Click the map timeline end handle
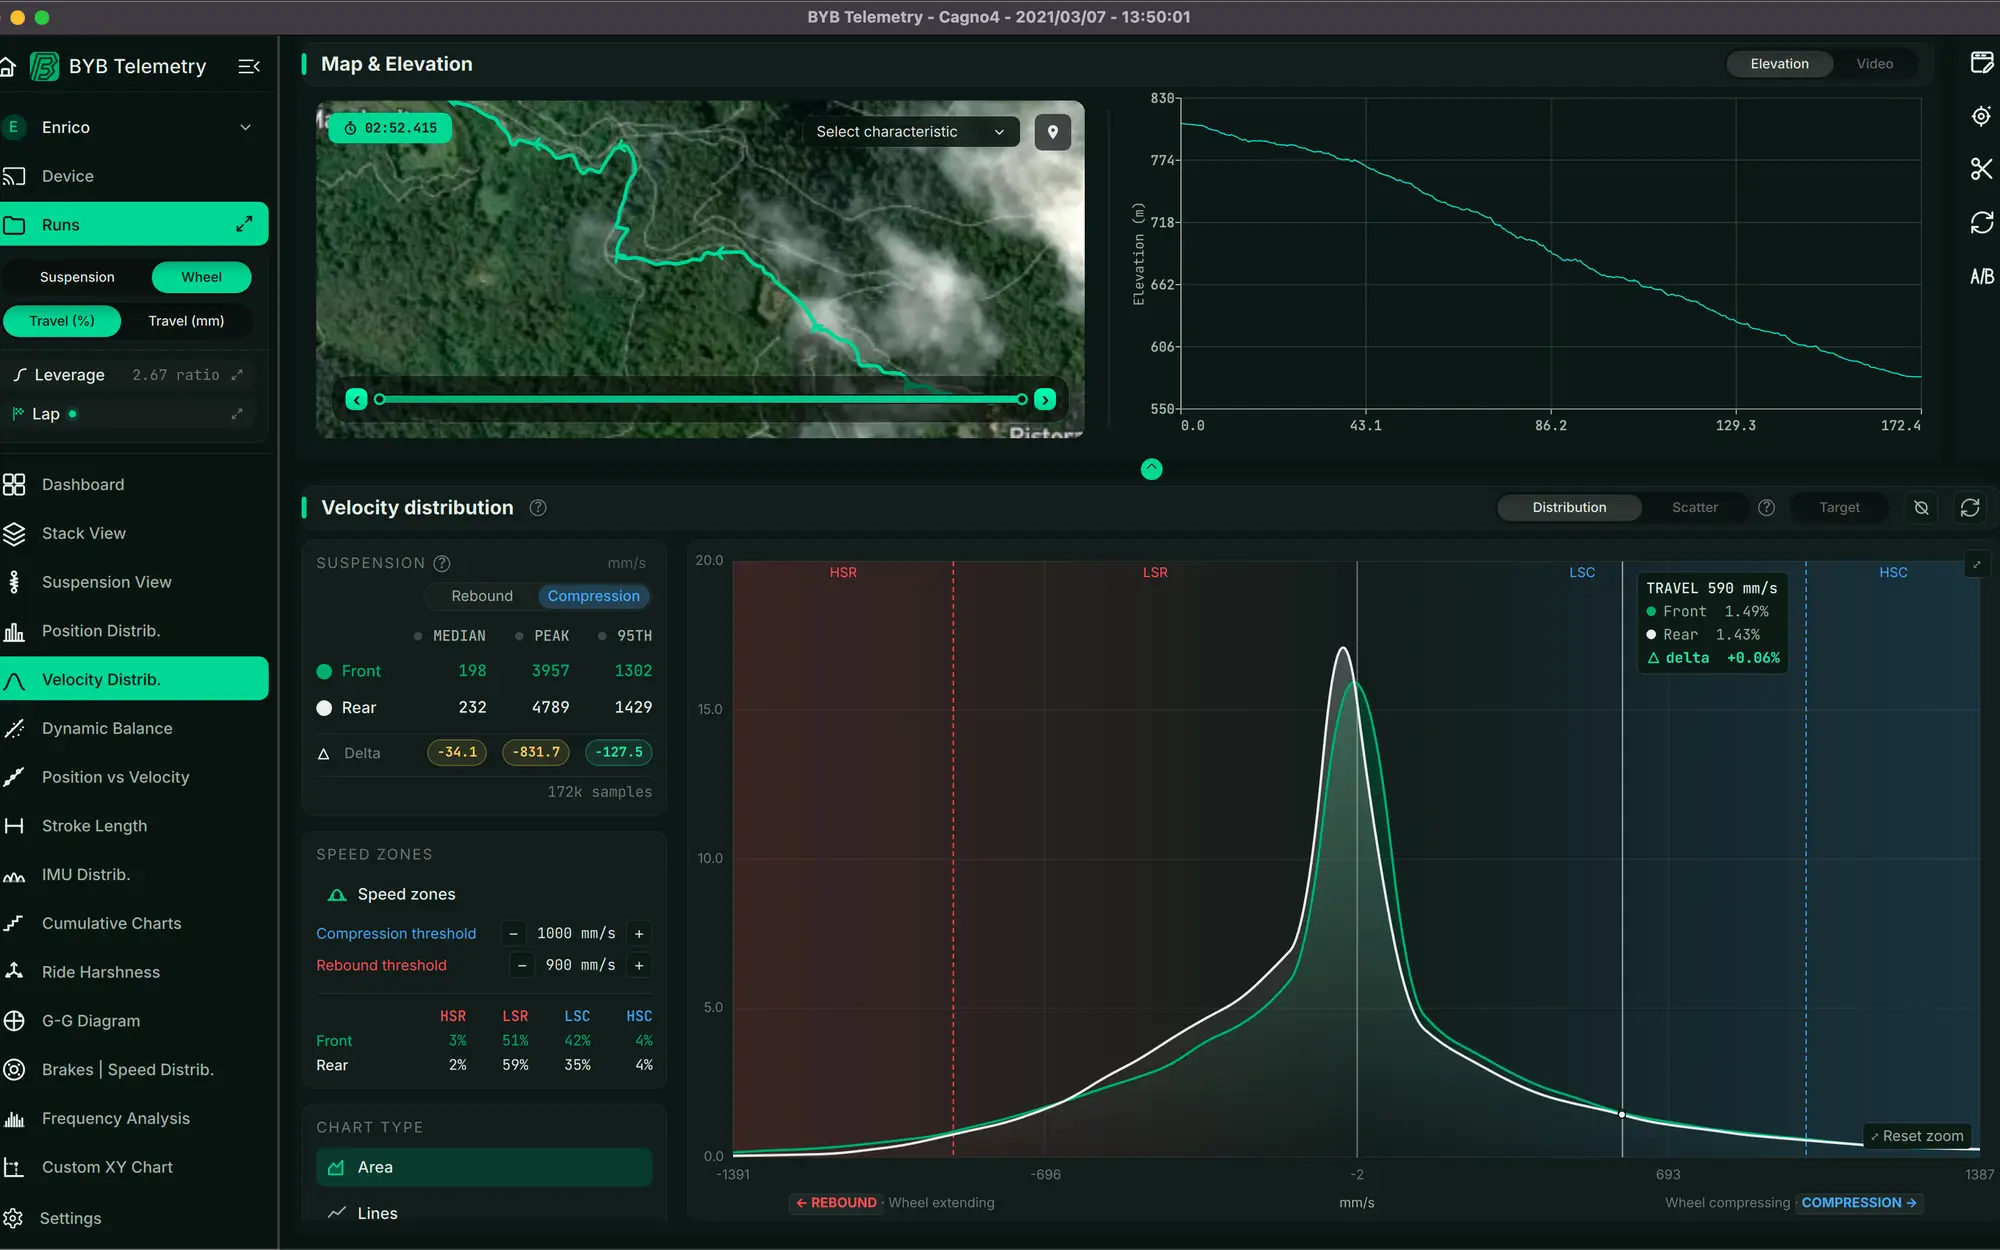This screenshot has height=1250, width=2000. [x=1021, y=400]
